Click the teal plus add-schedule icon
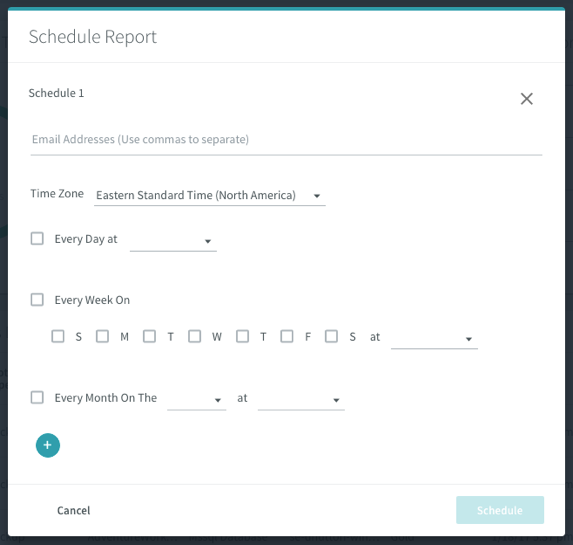This screenshot has height=545, width=573. [48, 445]
